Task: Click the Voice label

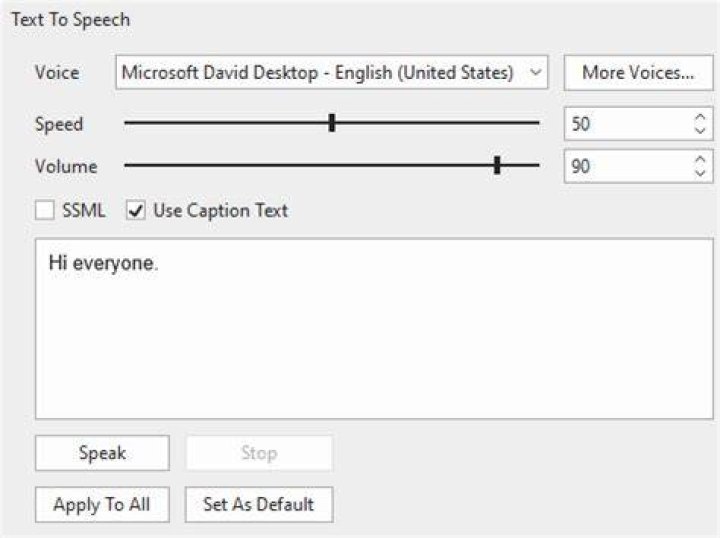Action: point(57,73)
